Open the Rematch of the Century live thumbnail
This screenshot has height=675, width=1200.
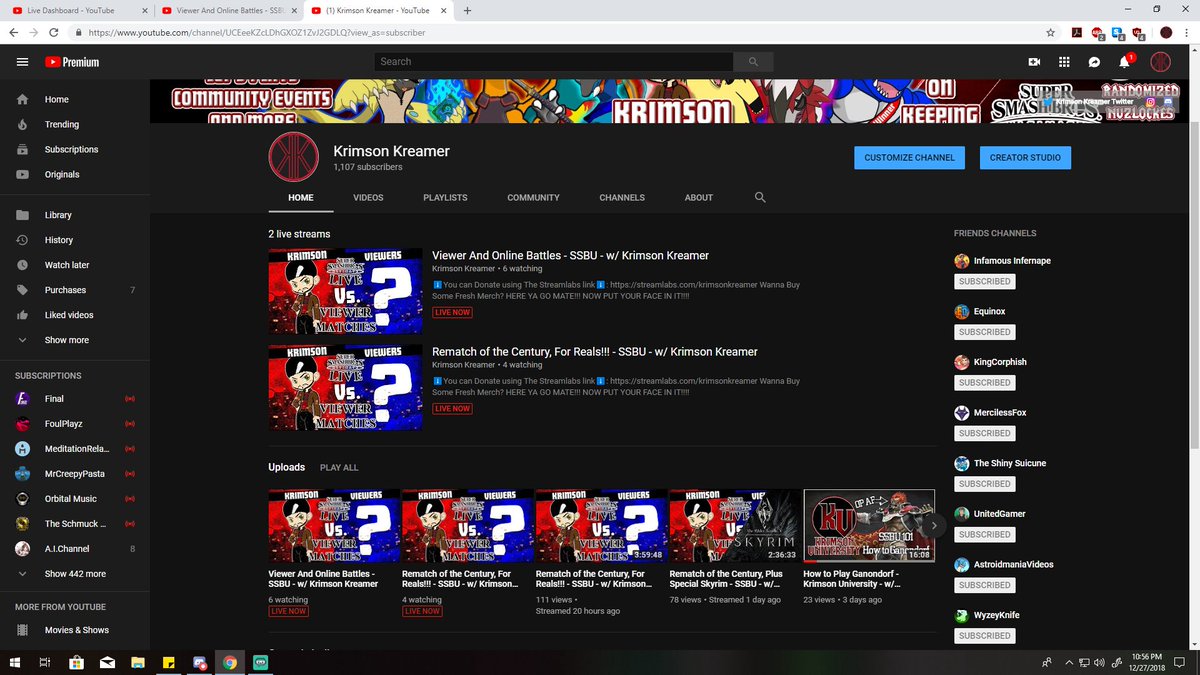coord(345,387)
